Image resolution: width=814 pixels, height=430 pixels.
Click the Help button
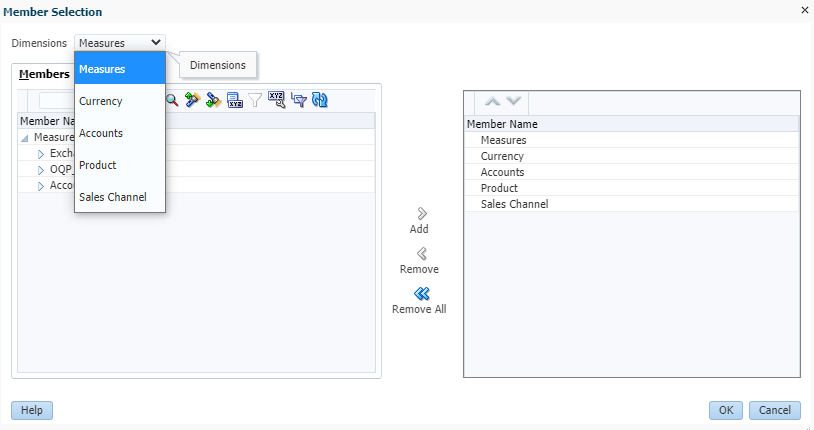click(32, 410)
